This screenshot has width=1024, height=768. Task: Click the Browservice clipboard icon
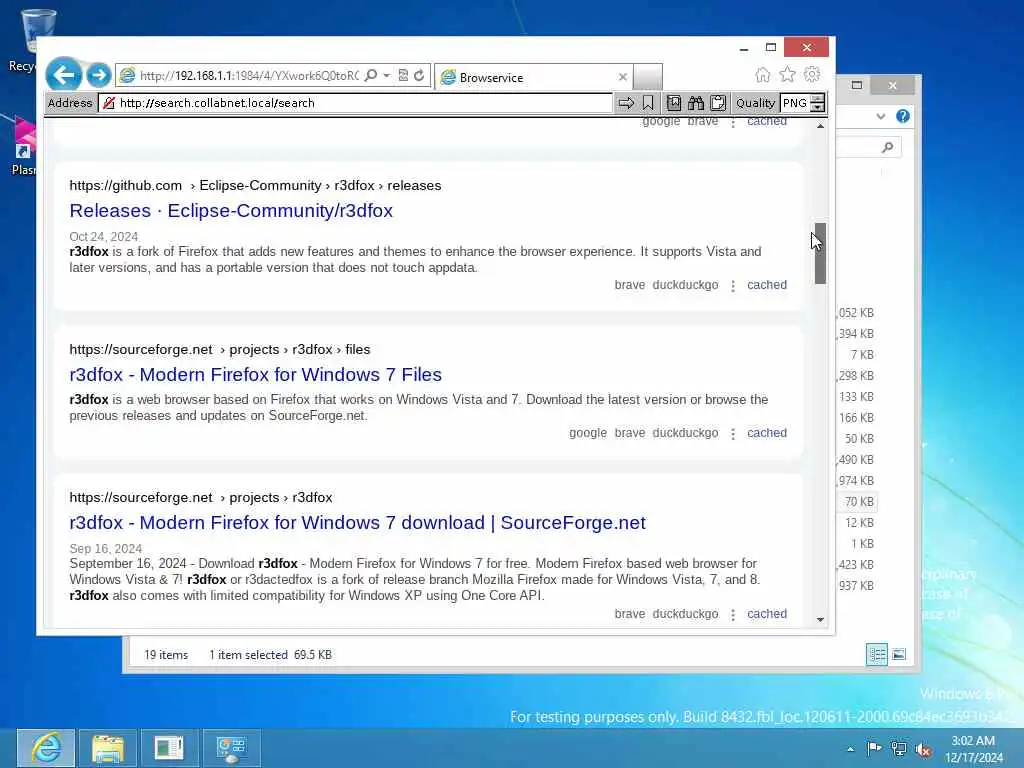click(x=718, y=103)
